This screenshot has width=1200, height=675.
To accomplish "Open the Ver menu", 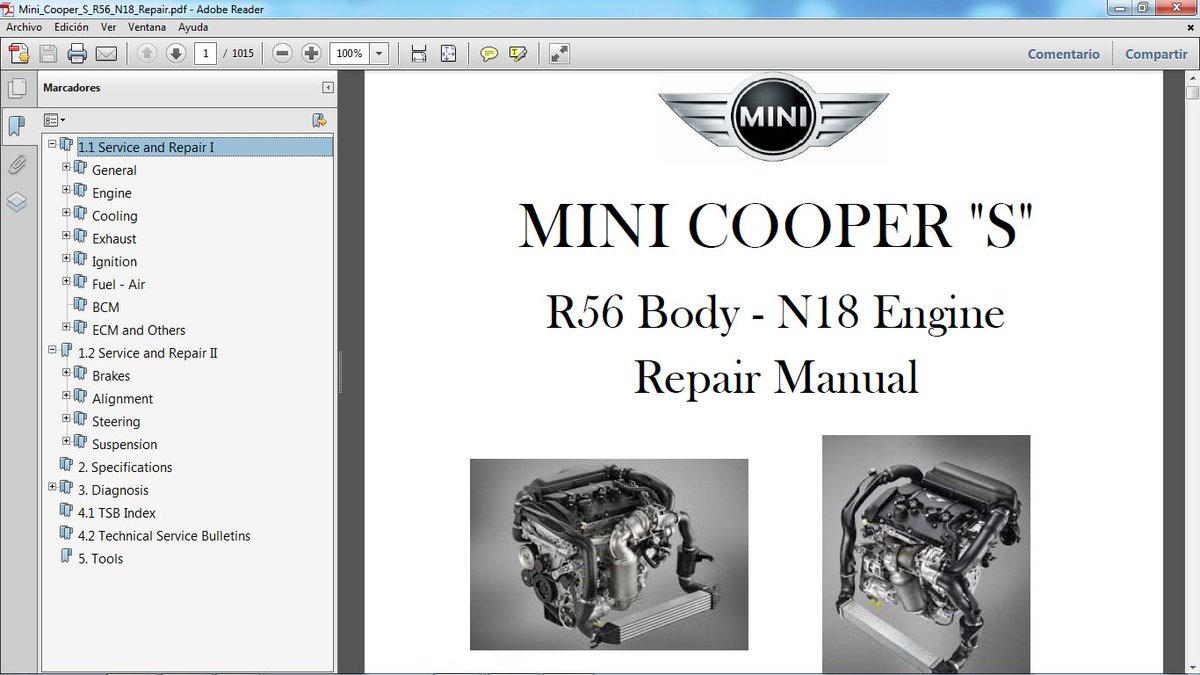I will (108, 27).
